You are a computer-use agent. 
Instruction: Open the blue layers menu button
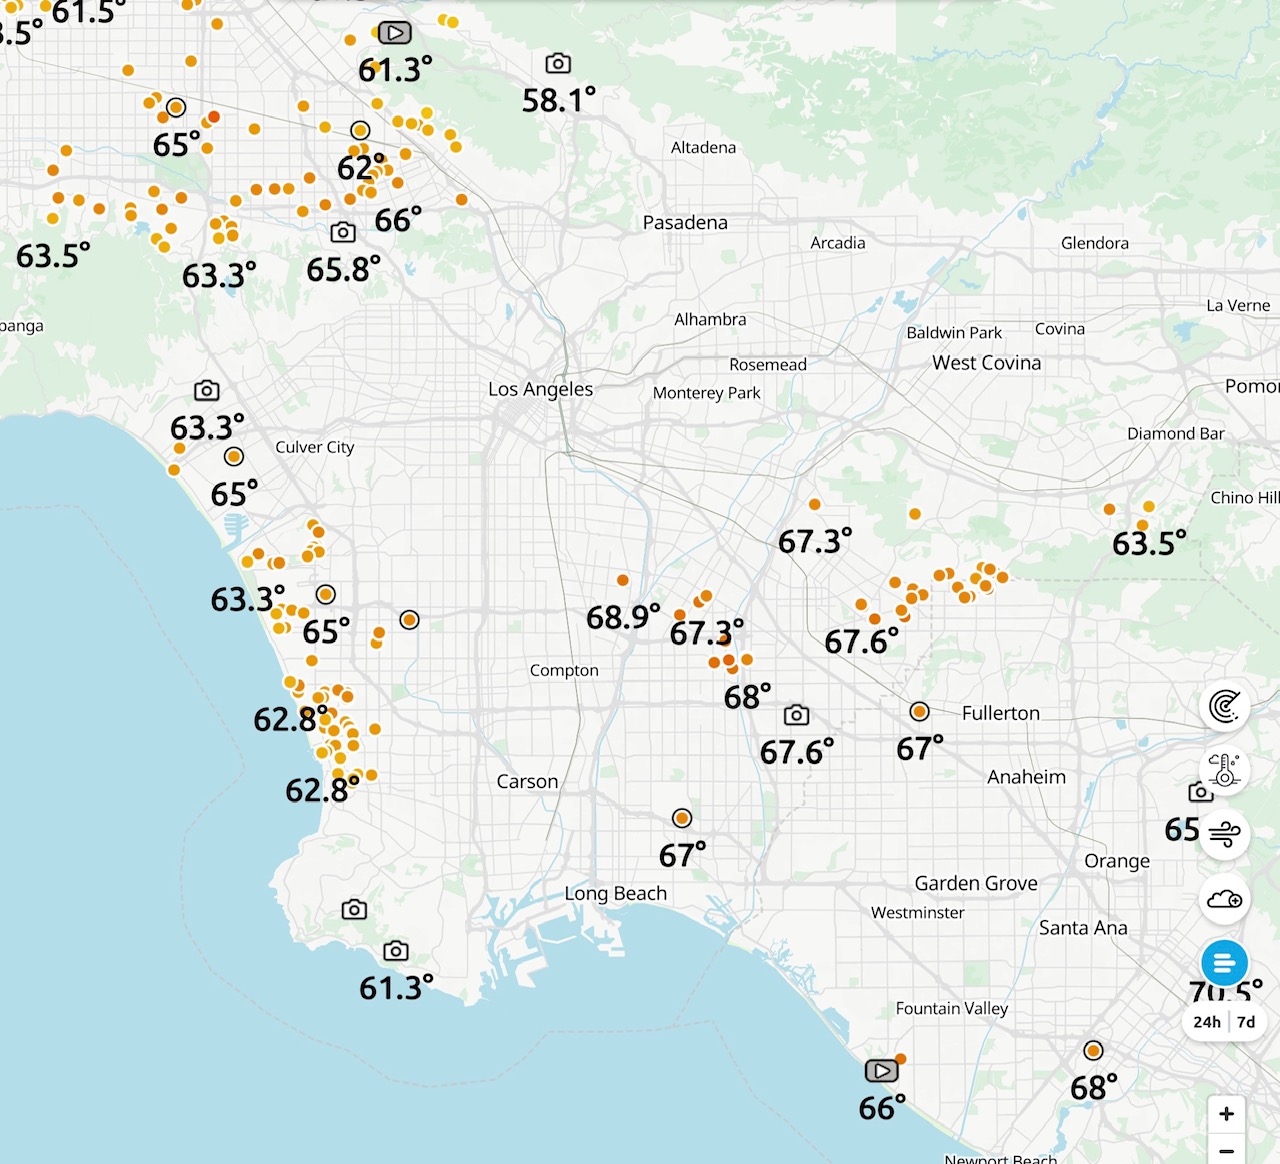[x=1224, y=964]
